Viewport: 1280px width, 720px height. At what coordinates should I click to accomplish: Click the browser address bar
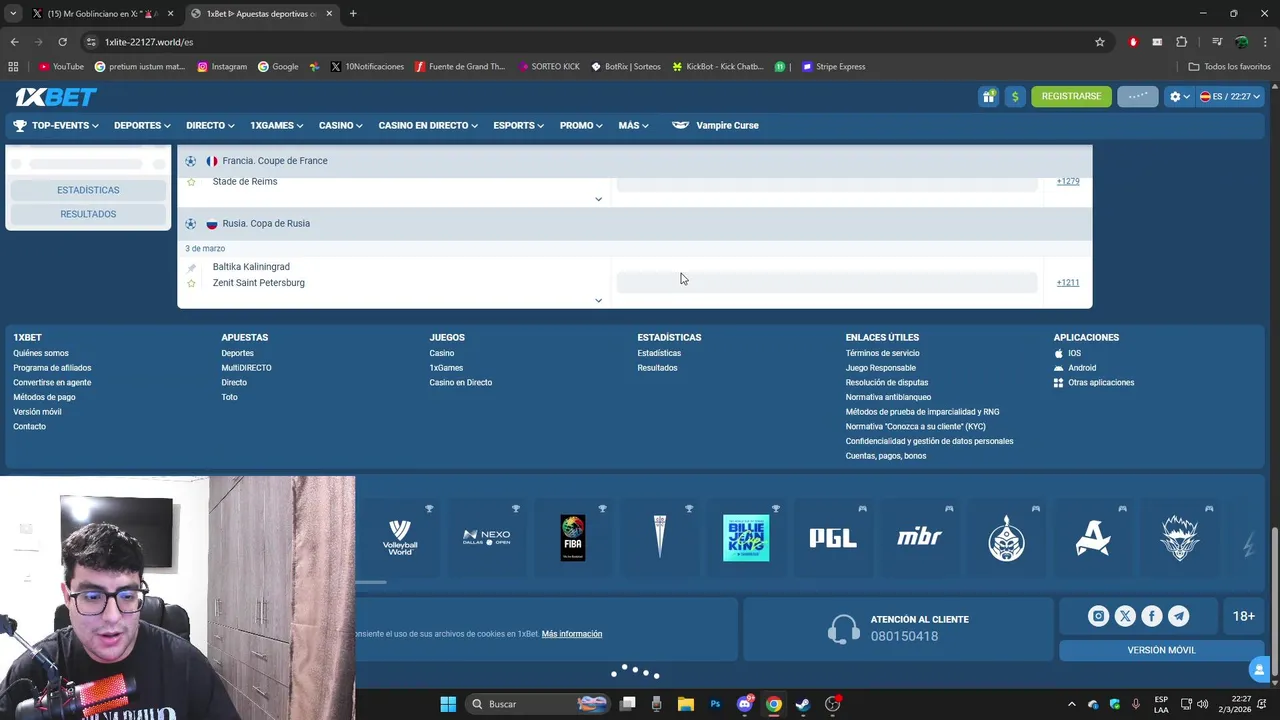[x=590, y=42]
